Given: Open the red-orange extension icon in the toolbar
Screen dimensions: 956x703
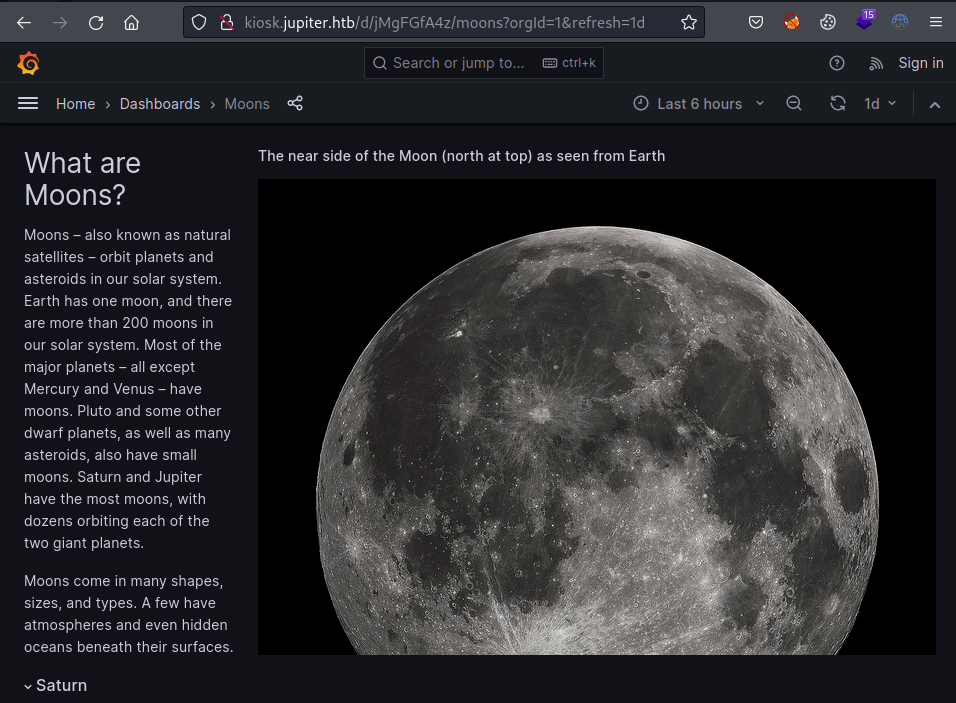Looking at the screenshot, I should click(791, 23).
